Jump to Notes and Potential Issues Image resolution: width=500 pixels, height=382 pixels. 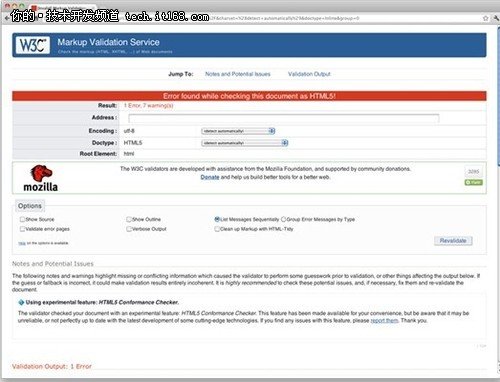[238, 74]
